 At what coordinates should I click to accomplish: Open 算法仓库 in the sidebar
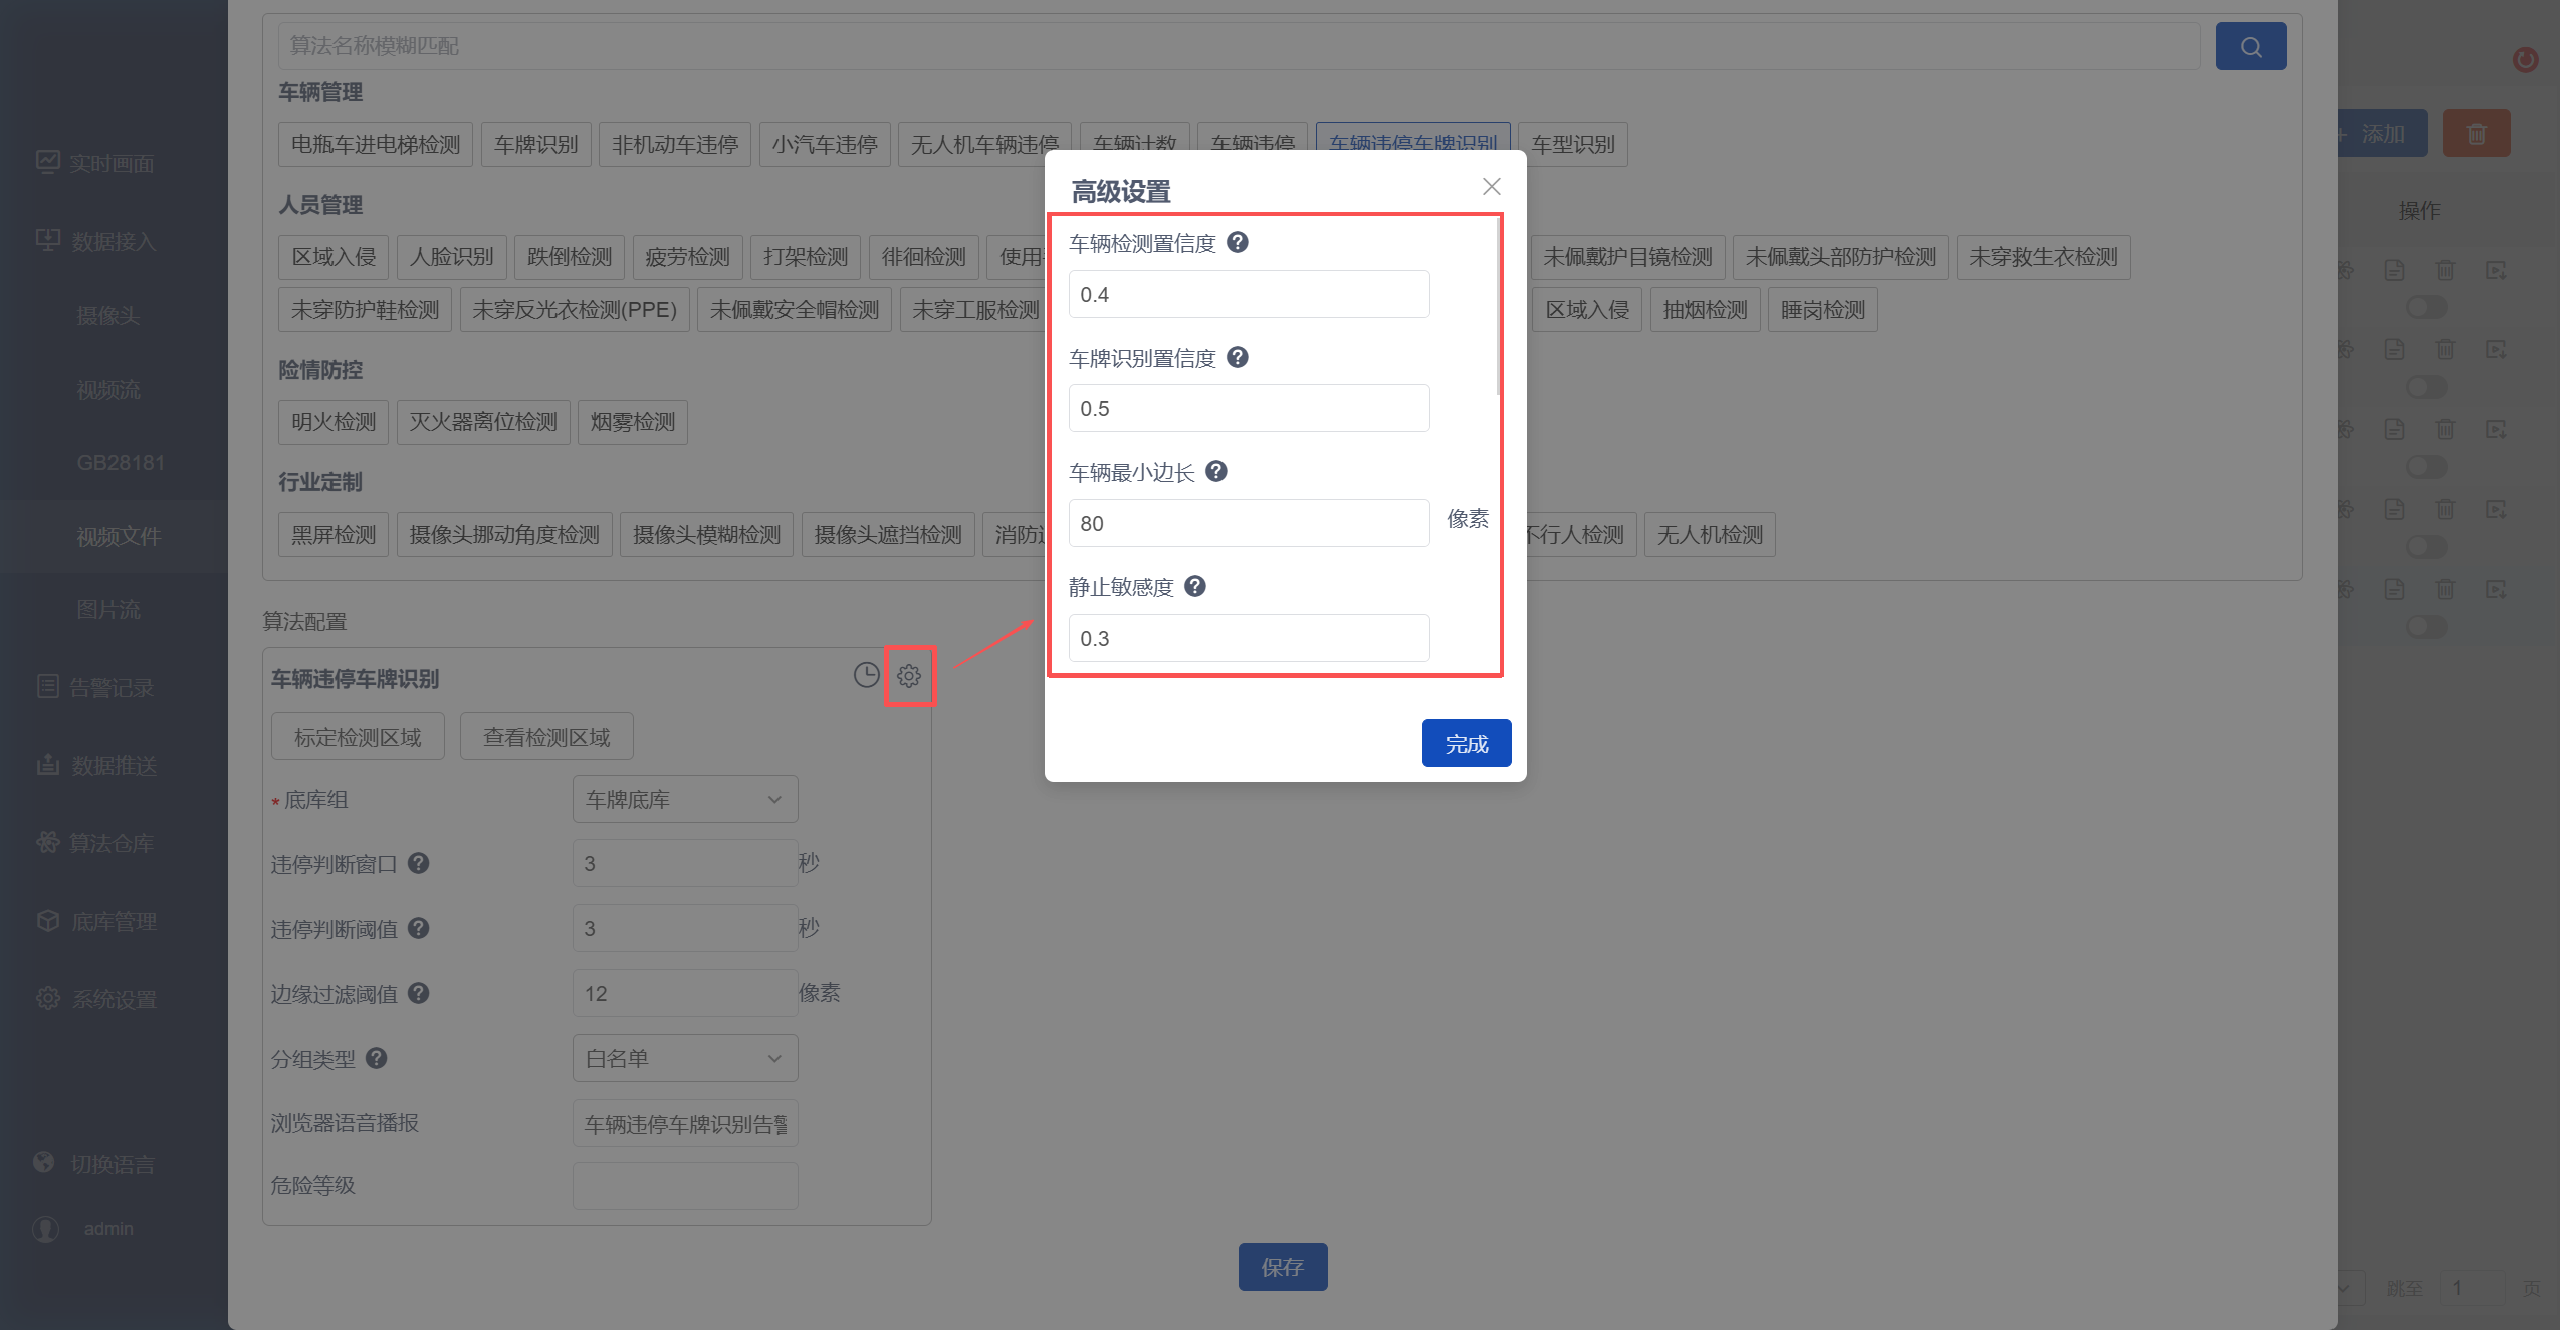tap(96, 843)
